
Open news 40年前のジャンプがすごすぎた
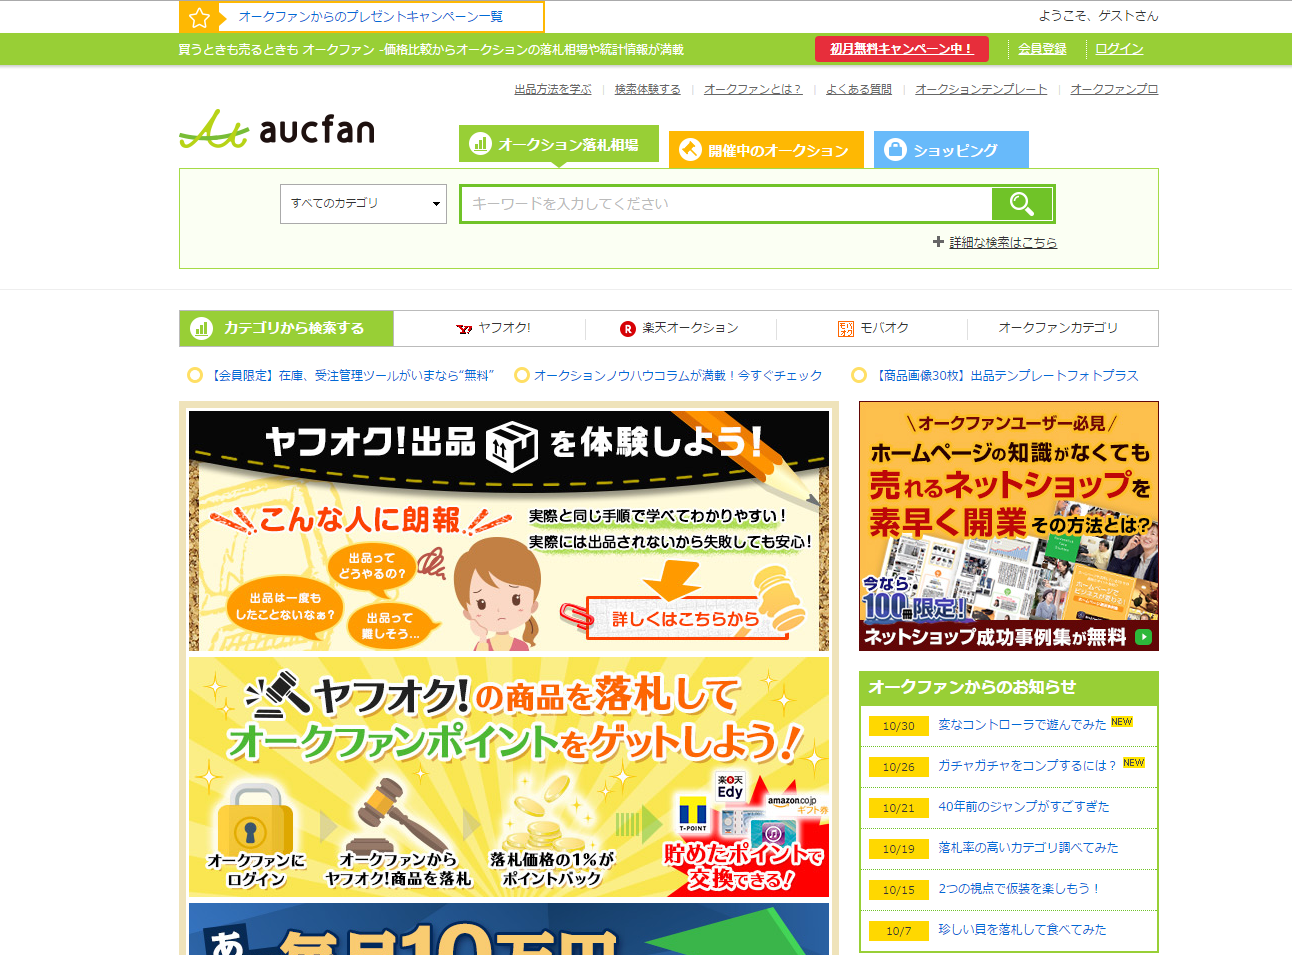1024,807
